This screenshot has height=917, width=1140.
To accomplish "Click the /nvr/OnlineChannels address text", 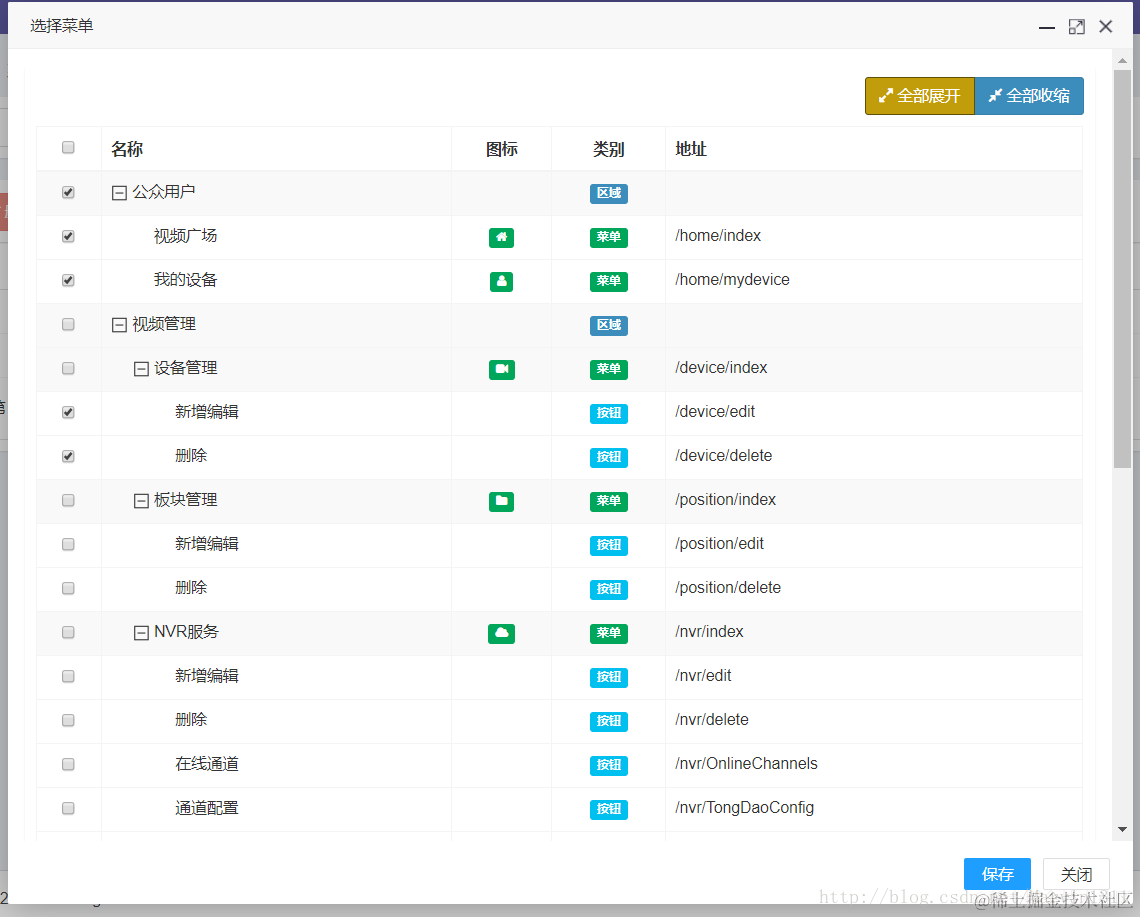I will (x=746, y=764).
